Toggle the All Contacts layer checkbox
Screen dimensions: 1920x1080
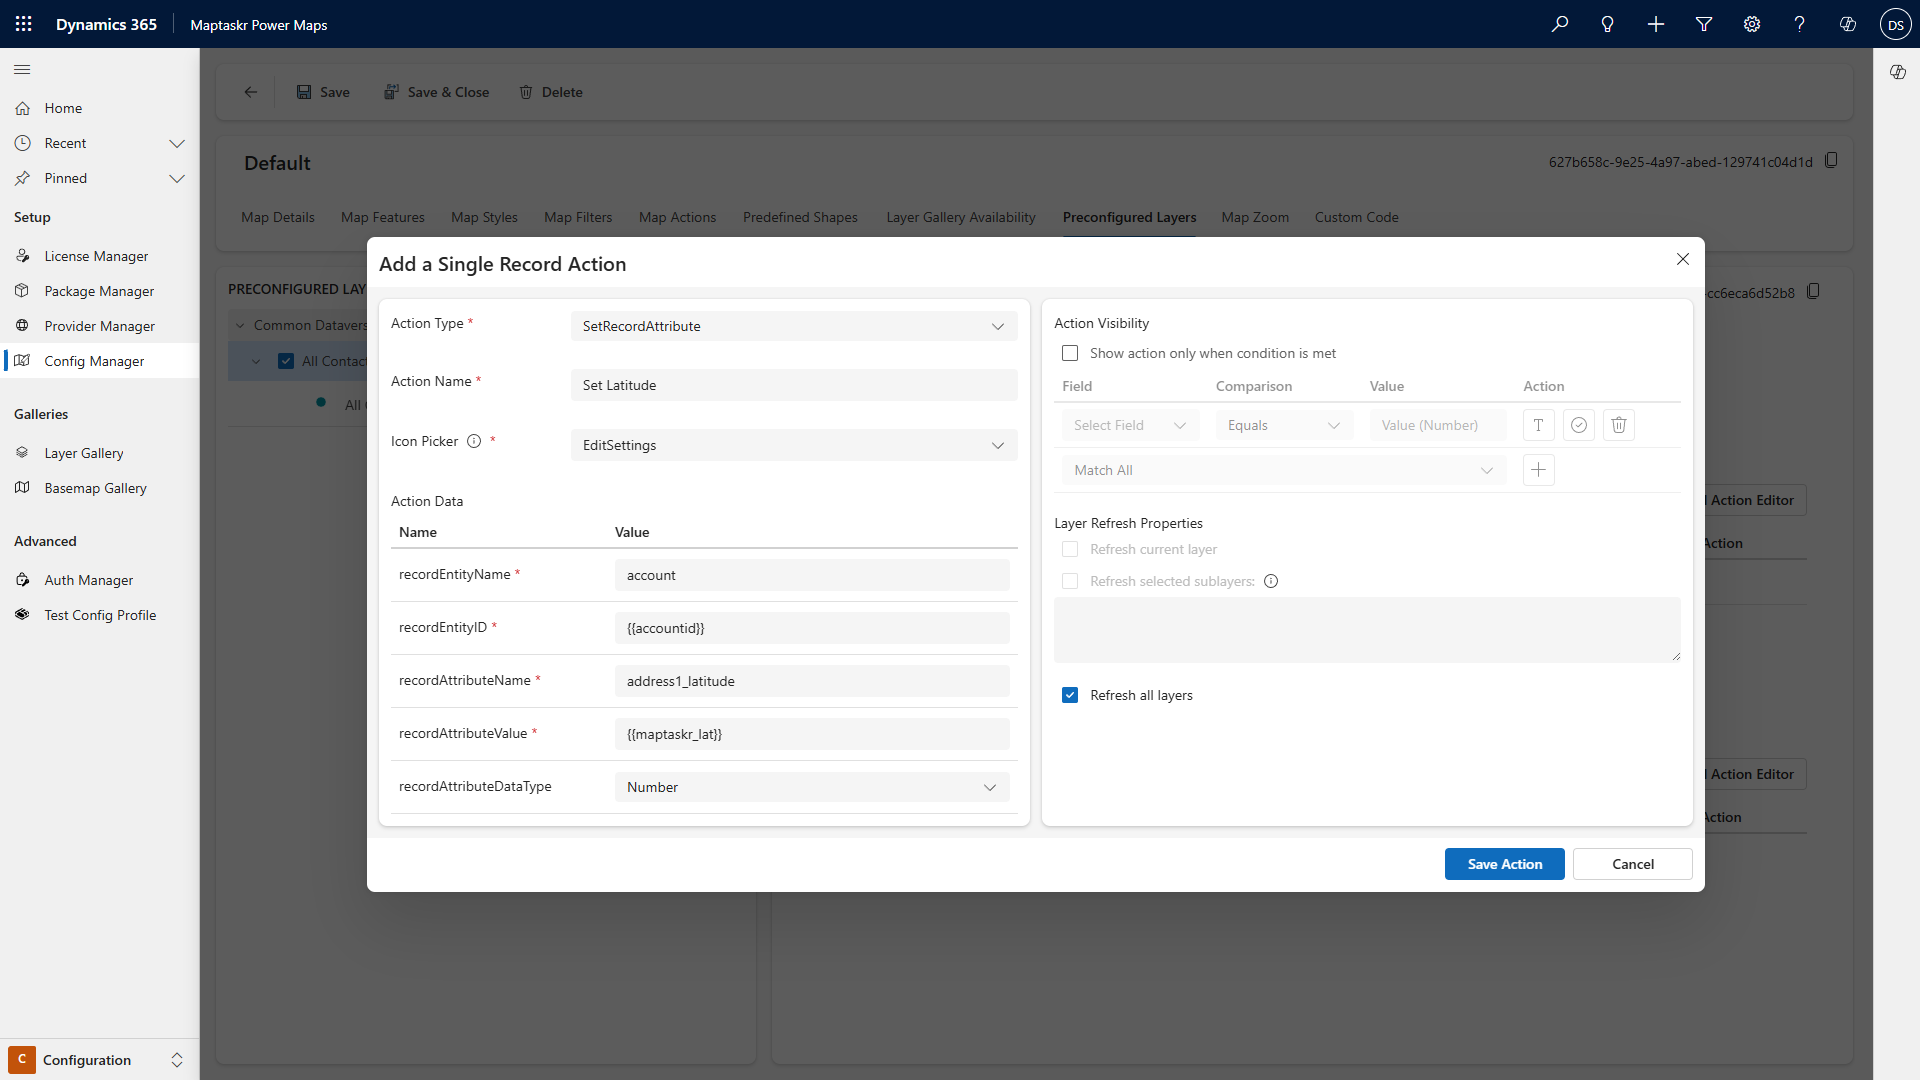click(286, 361)
